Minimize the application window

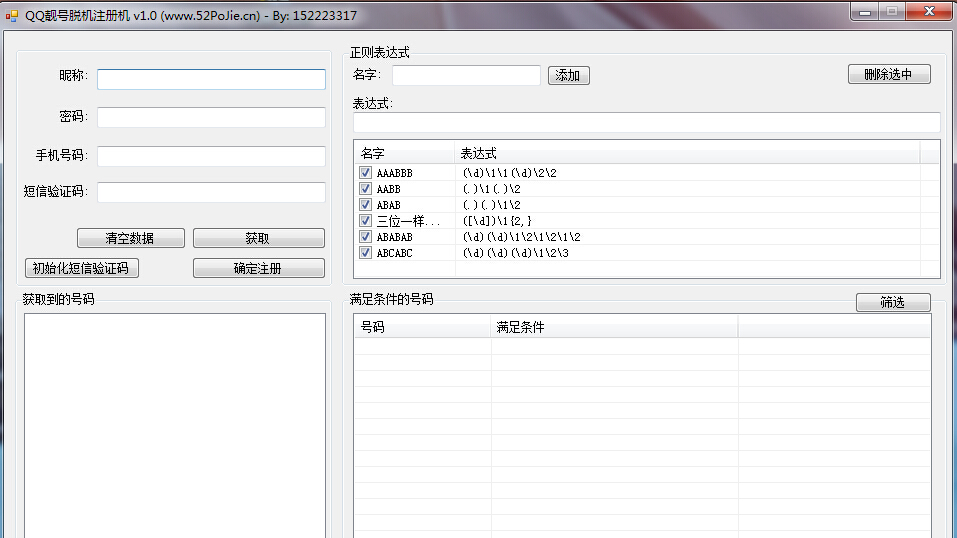pyautogui.click(x=865, y=12)
